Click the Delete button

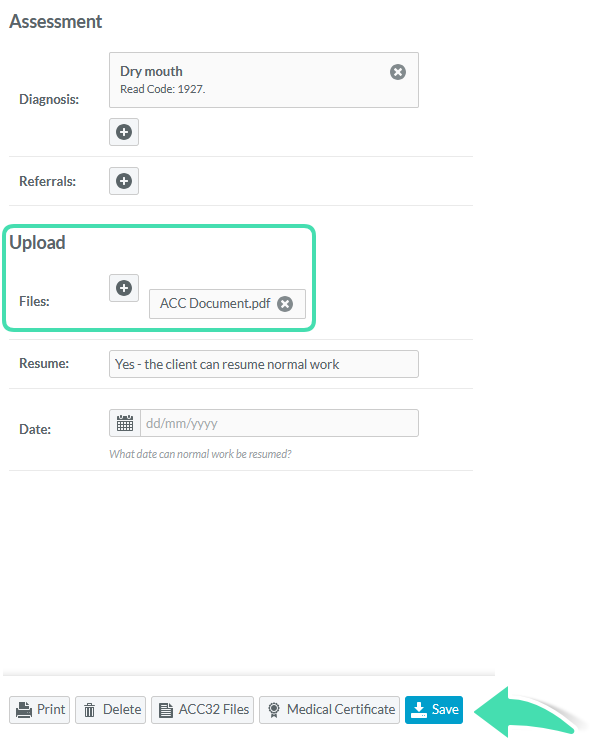pos(110,710)
